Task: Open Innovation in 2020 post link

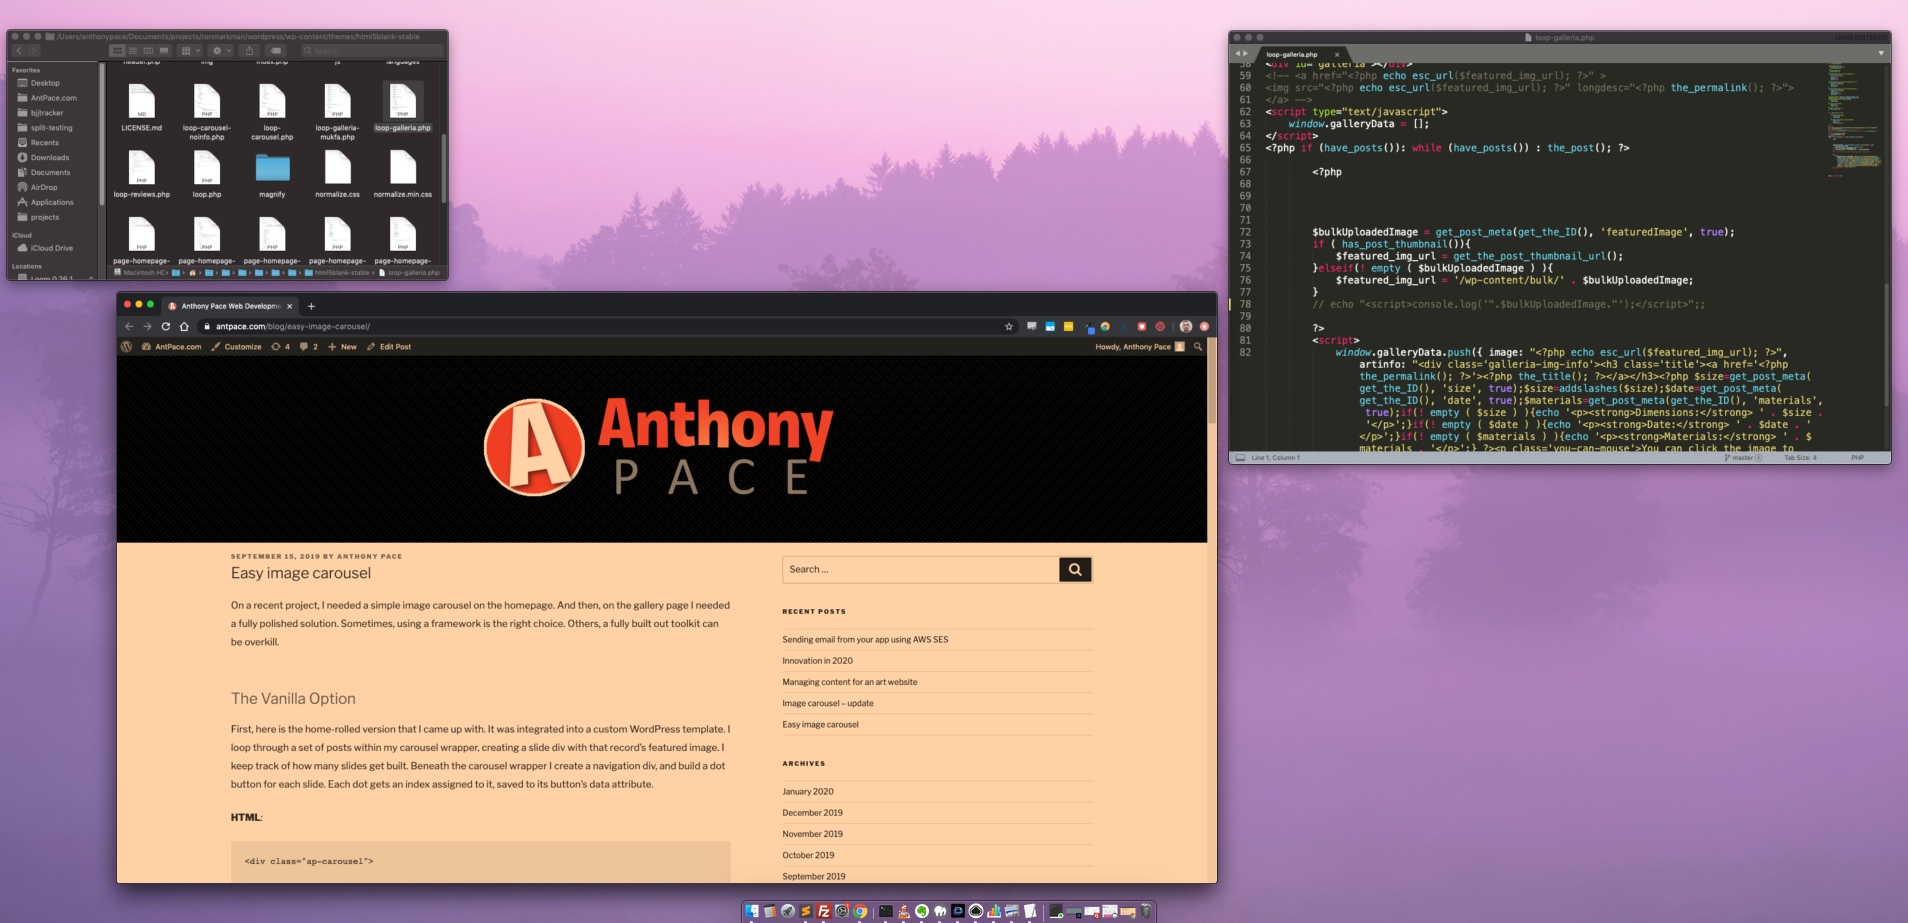Action: (x=817, y=660)
